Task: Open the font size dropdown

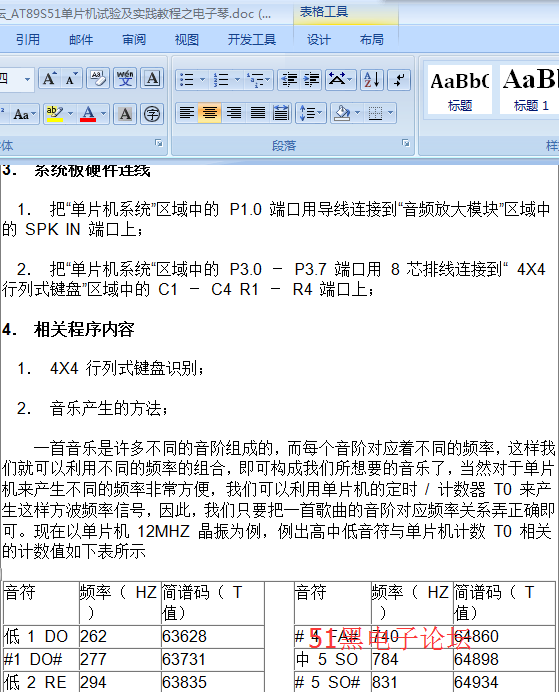Action: click(27, 80)
